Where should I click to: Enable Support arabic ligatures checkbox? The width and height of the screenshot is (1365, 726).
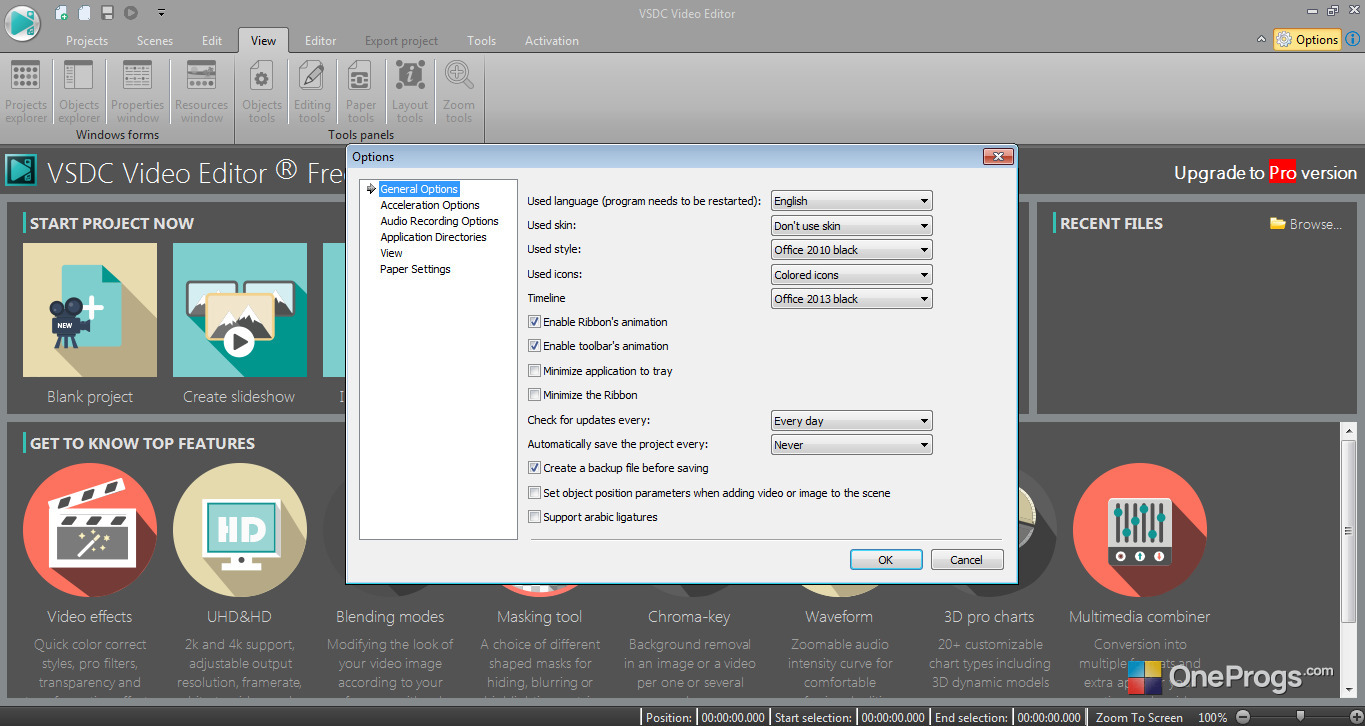[x=534, y=517]
